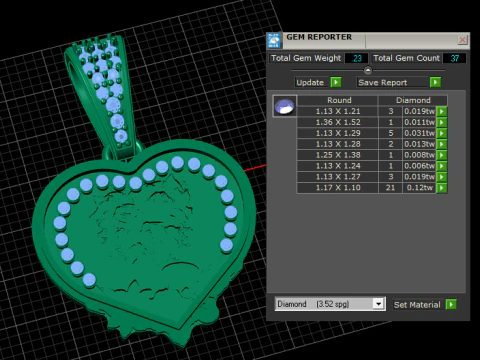Viewport: 480px width, 360px height.
Task: Select the round diamond gem thumbnail
Action: (284, 106)
